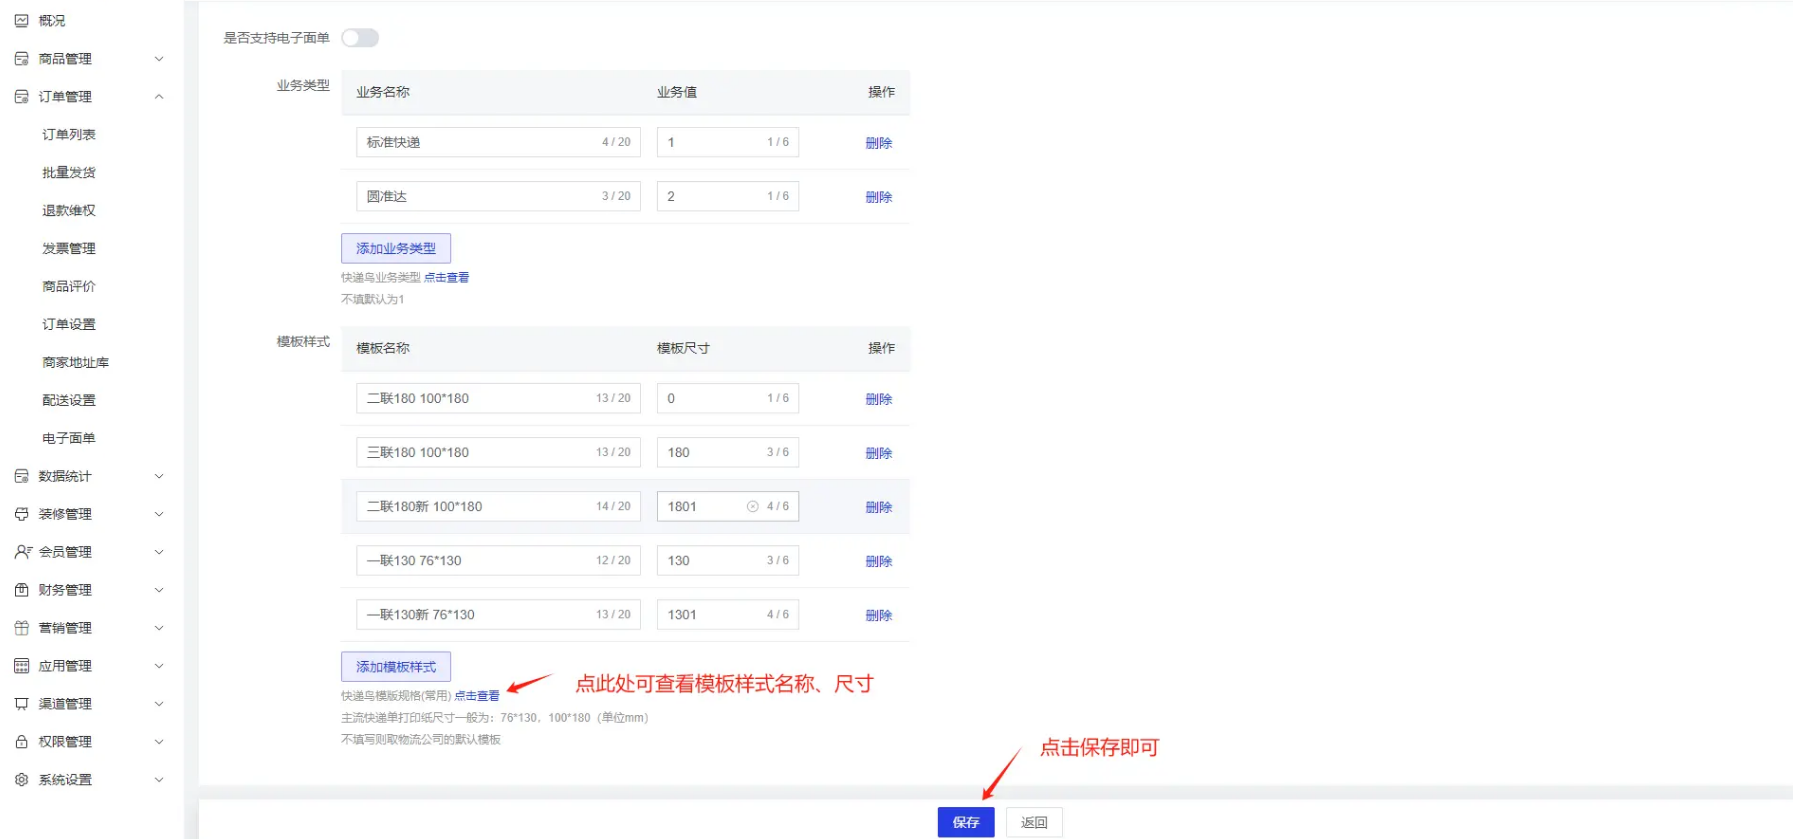Click the blue 保存 button
1793x839 pixels.
[965, 822]
